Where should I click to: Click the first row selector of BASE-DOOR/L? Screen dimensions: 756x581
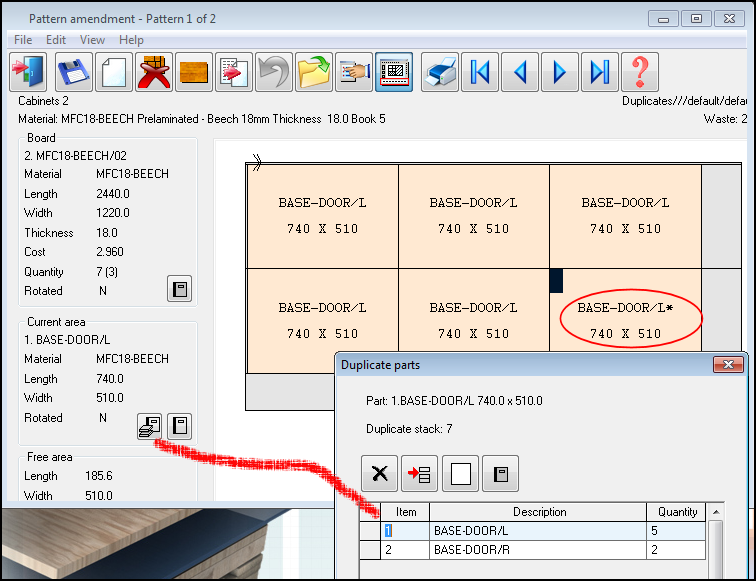click(370, 531)
